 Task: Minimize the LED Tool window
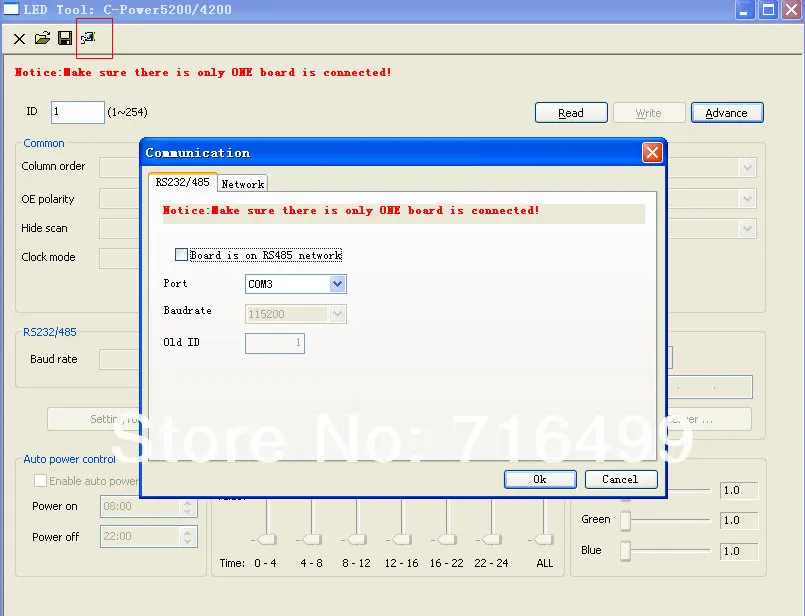pos(744,10)
